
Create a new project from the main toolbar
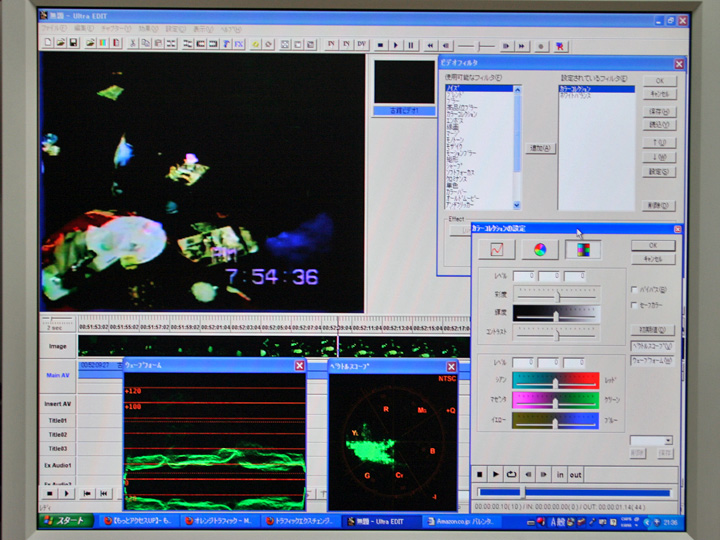pyautogui.click(x=47, y=43)
